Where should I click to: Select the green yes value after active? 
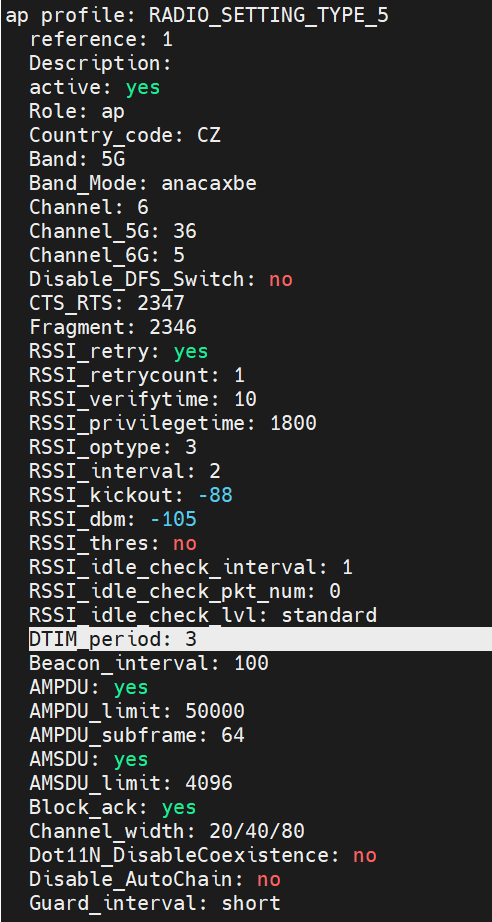(143, 88)
